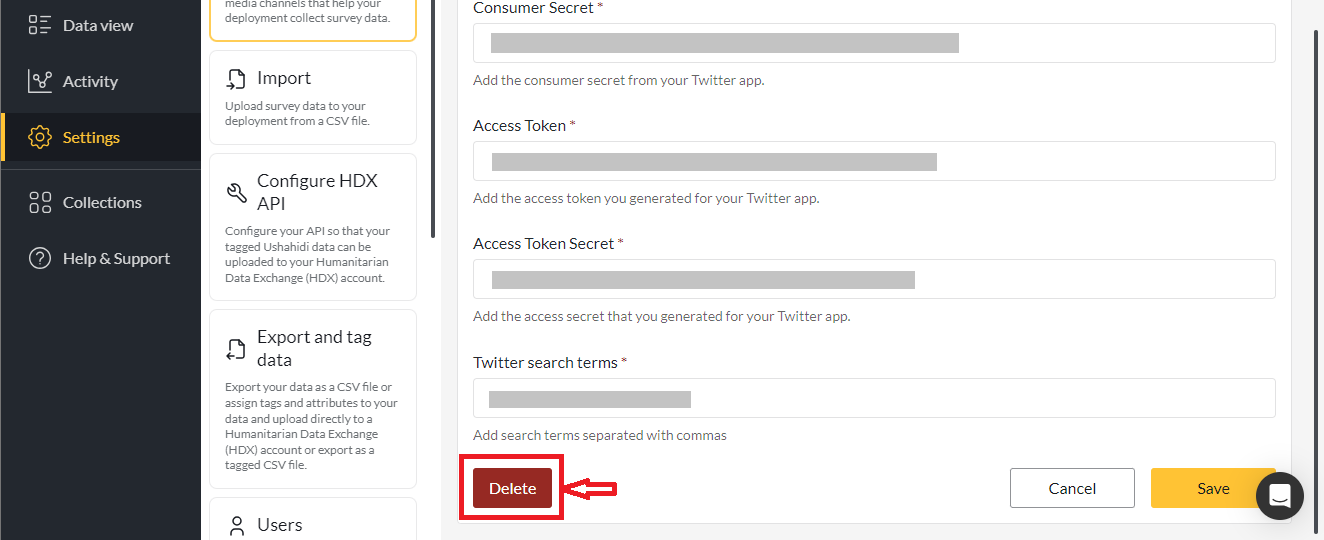The image size is (1324, 540).
Task: Open the chat support bubble
Action: click(x=1279, y=495)
